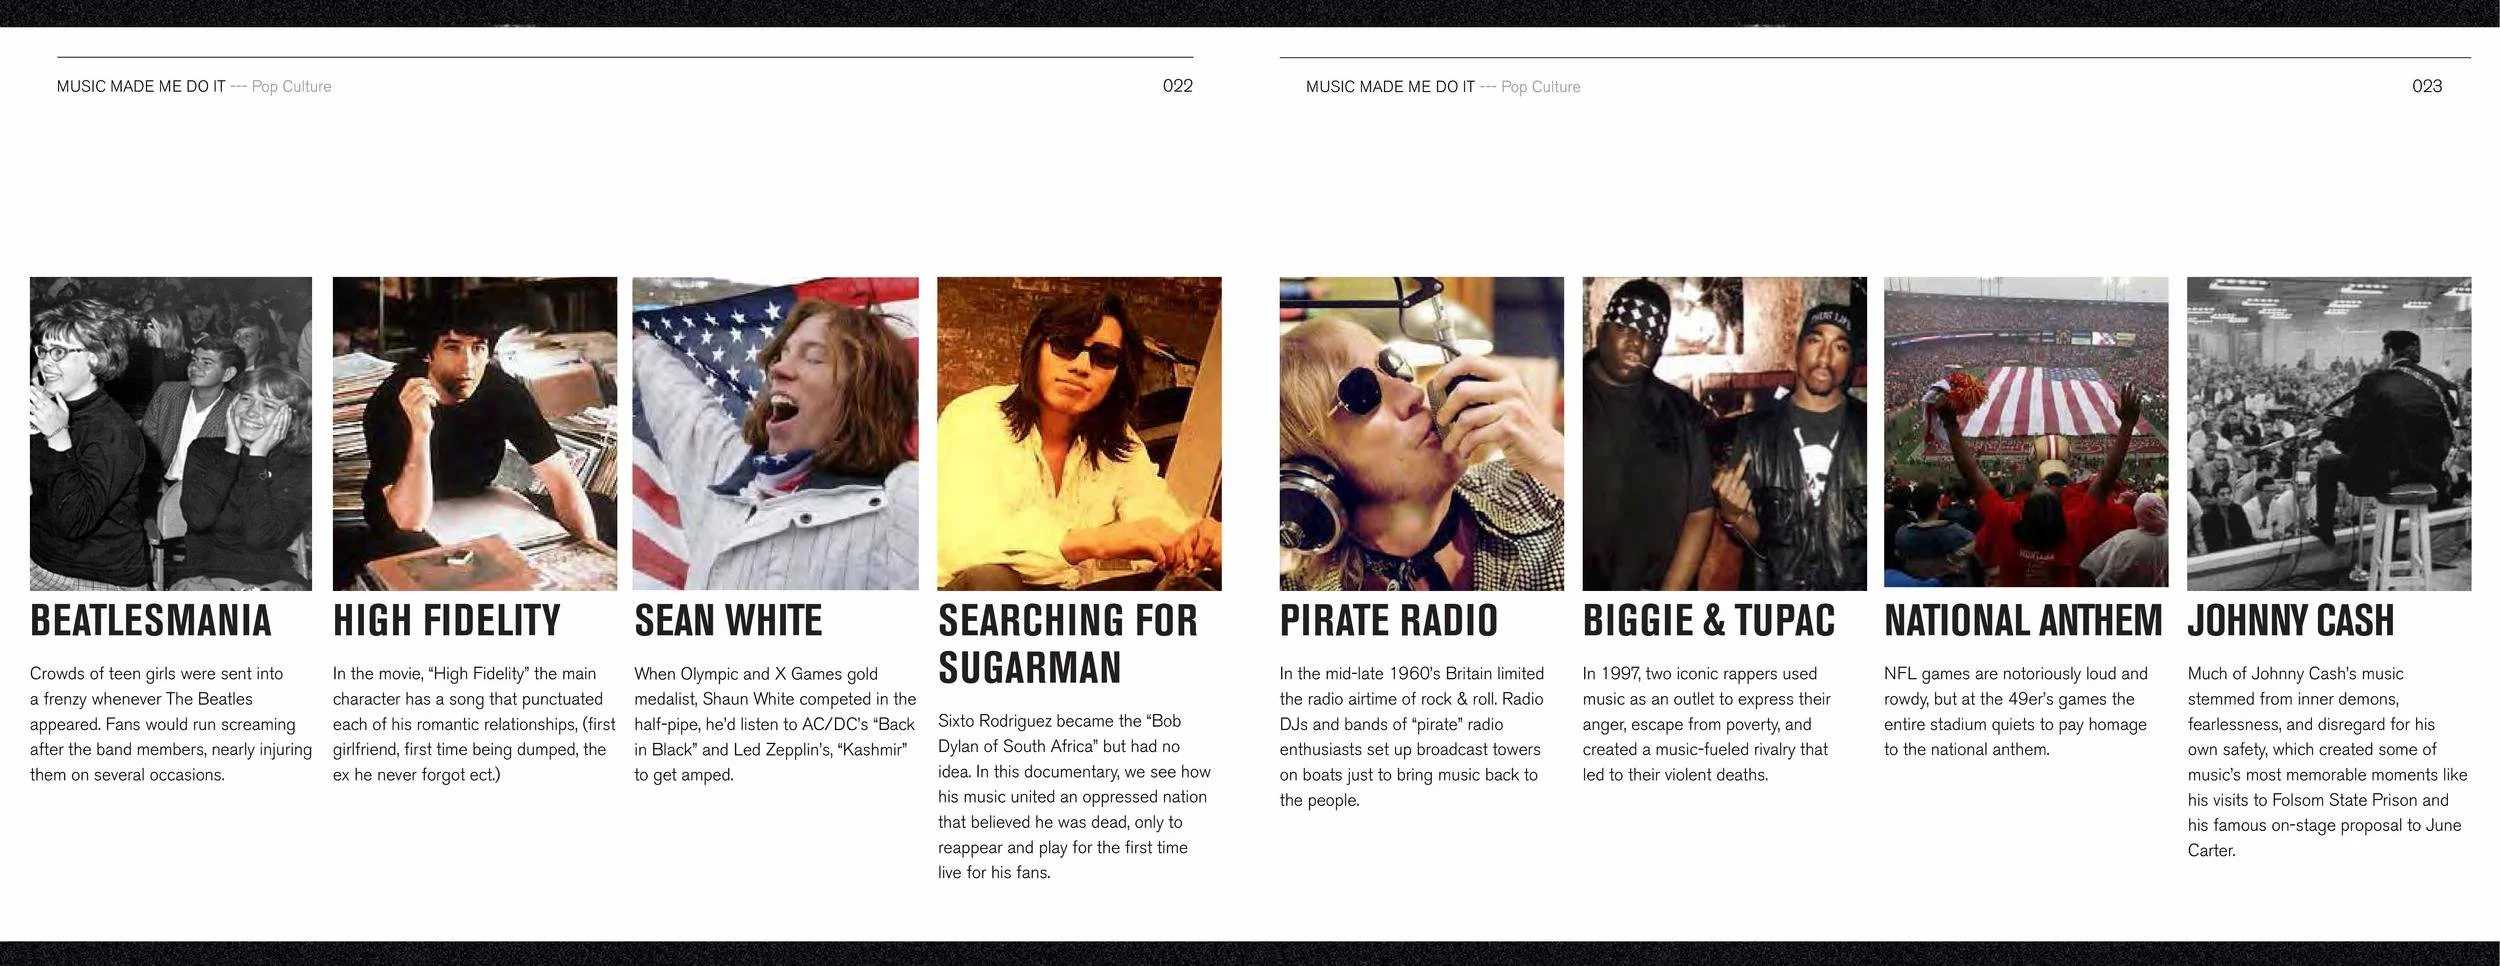The image size is (2500, 966).
Task: Click paragraph starting 'When Olympic and X Games'
Action: tap(775, 724)
